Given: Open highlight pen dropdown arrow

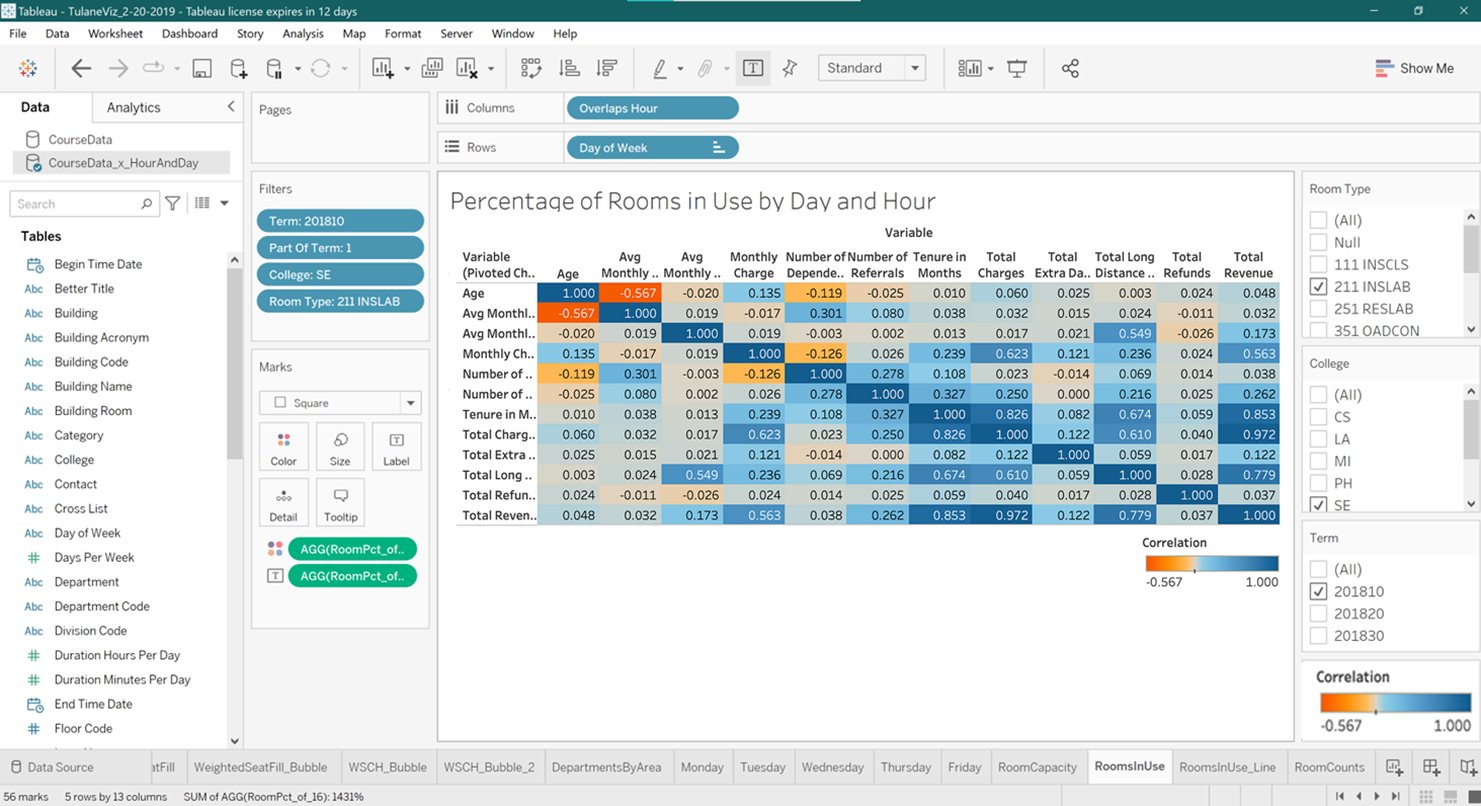Looking at the screenshot, I should [x=681, y=69].
